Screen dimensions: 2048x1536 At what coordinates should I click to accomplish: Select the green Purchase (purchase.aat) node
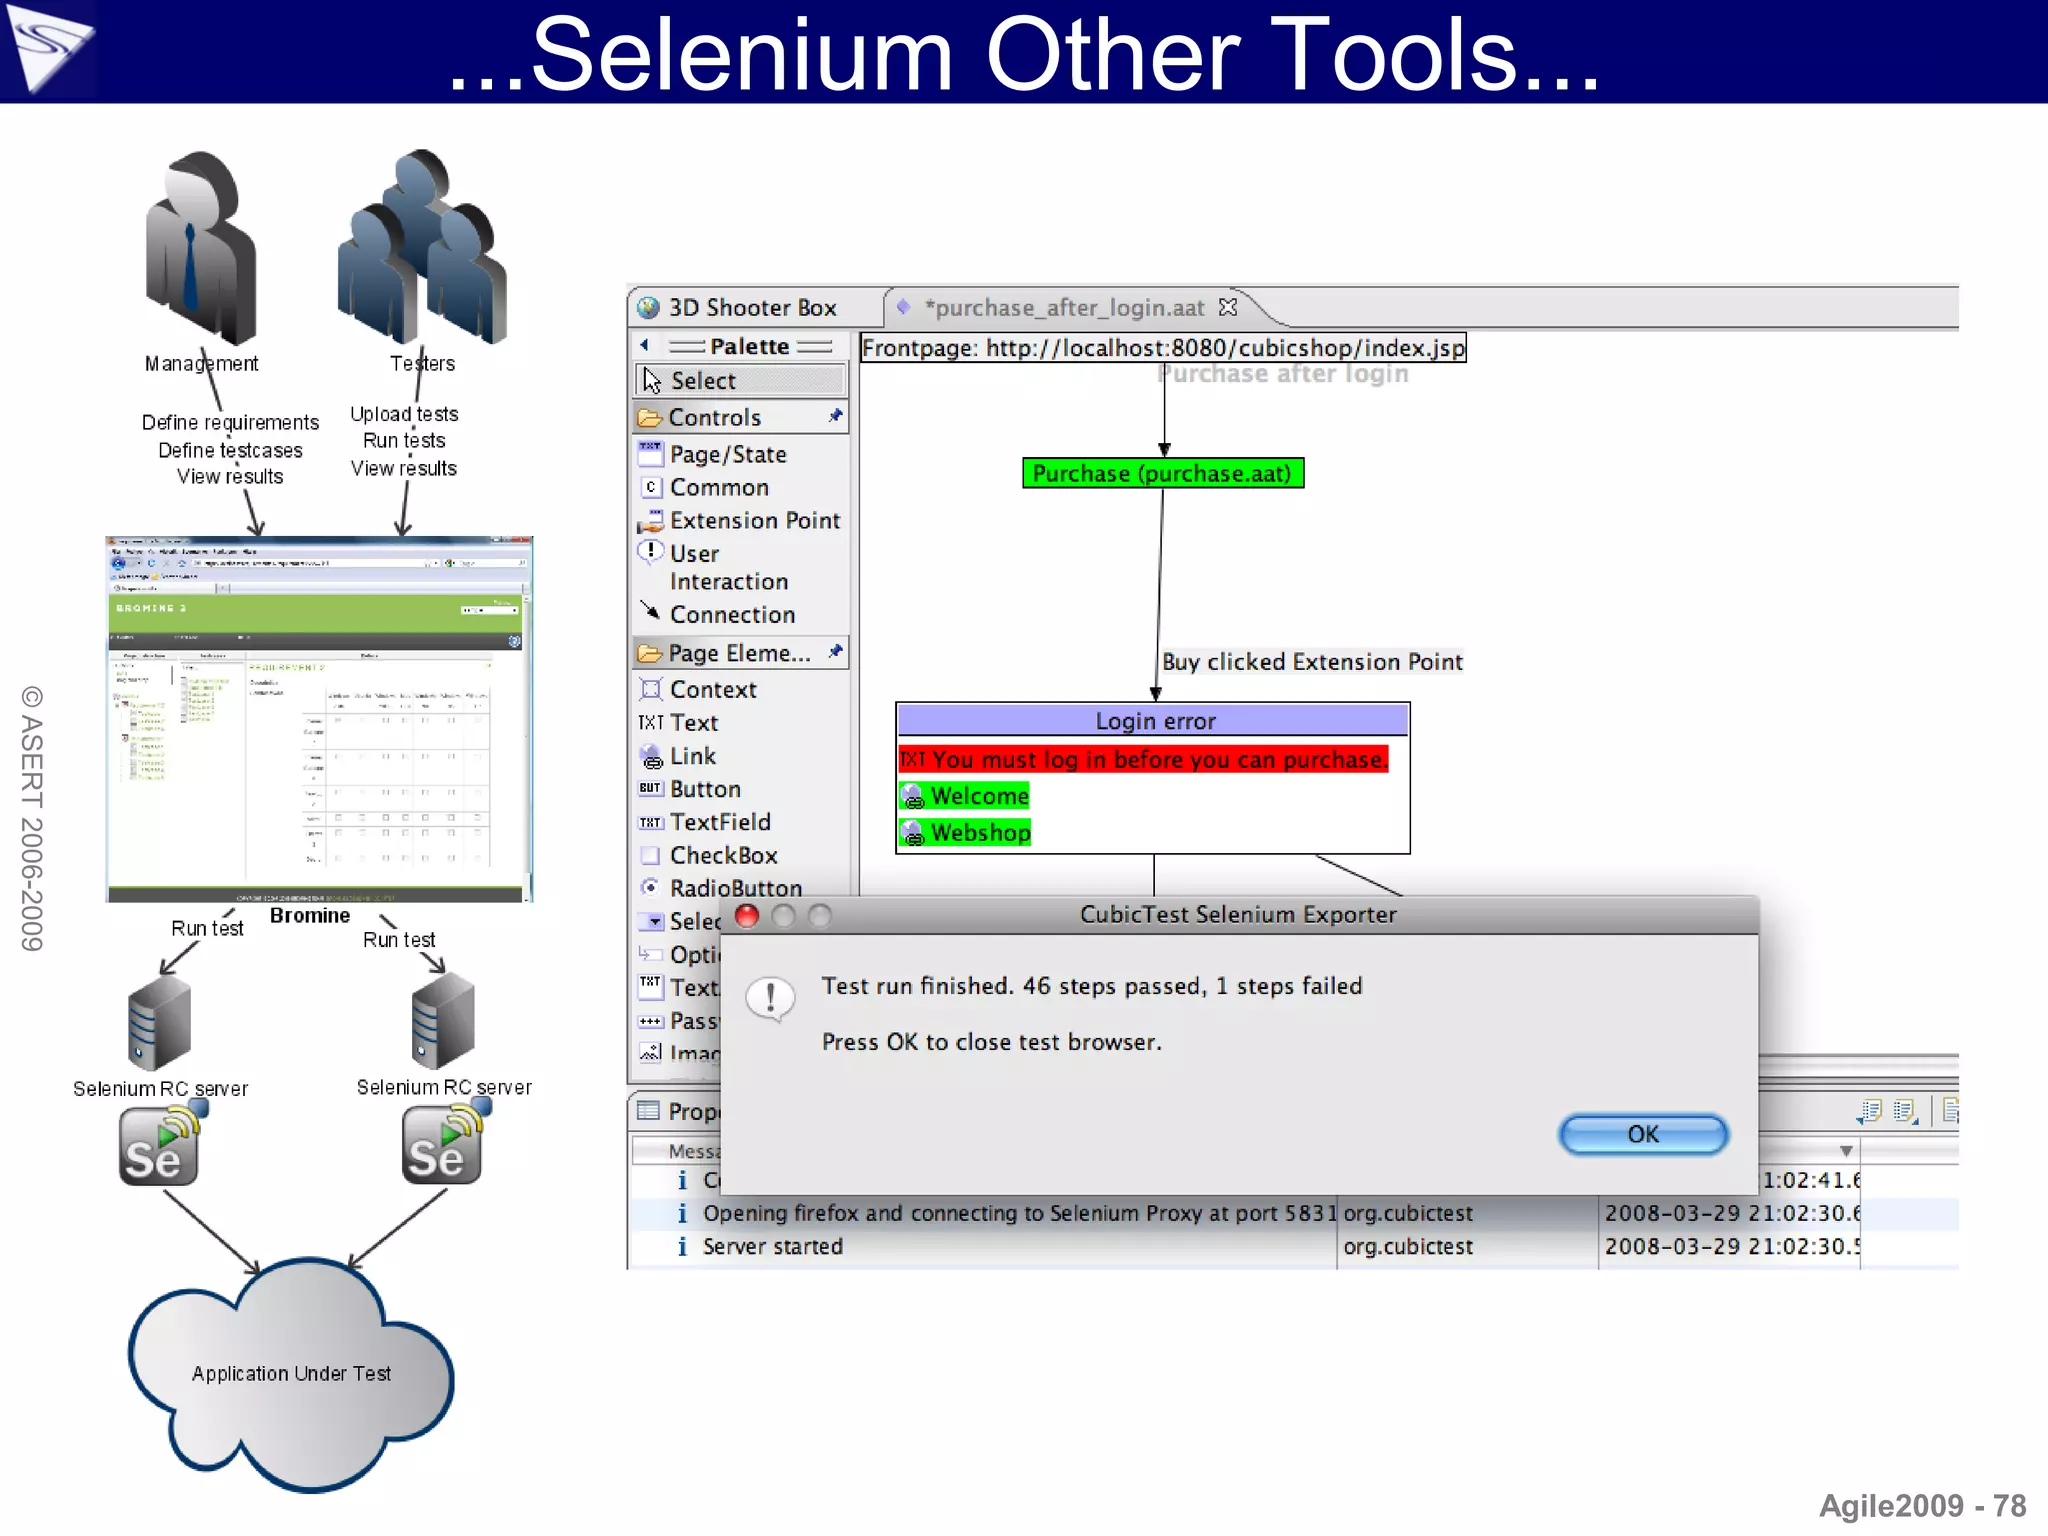(1163, 473)
